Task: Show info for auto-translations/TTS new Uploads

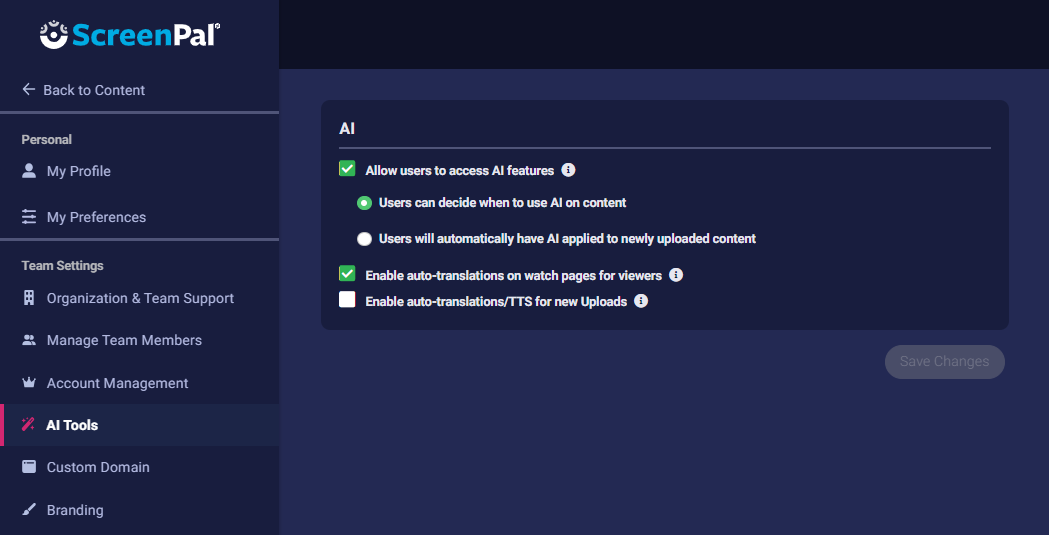Action: coord(641,301)
